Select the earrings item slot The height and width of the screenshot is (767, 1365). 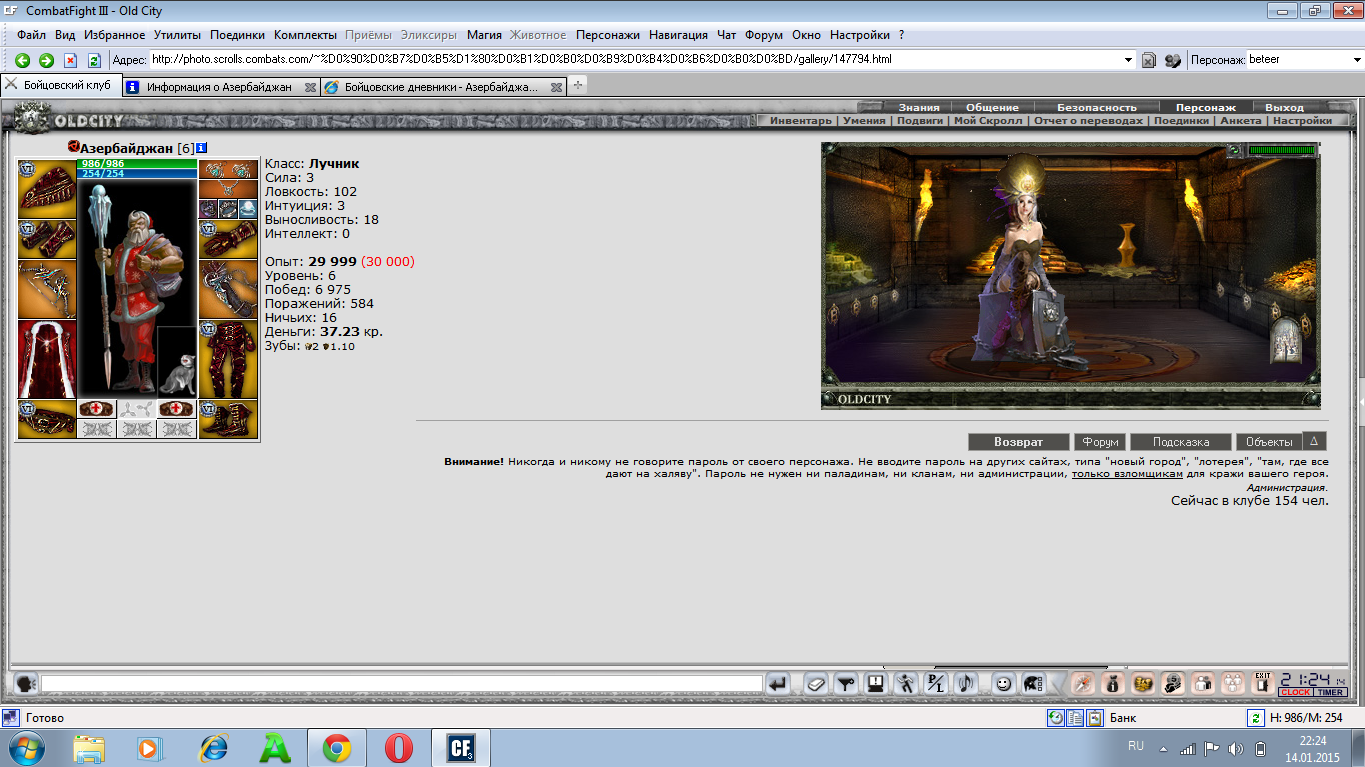click(228, 169)
